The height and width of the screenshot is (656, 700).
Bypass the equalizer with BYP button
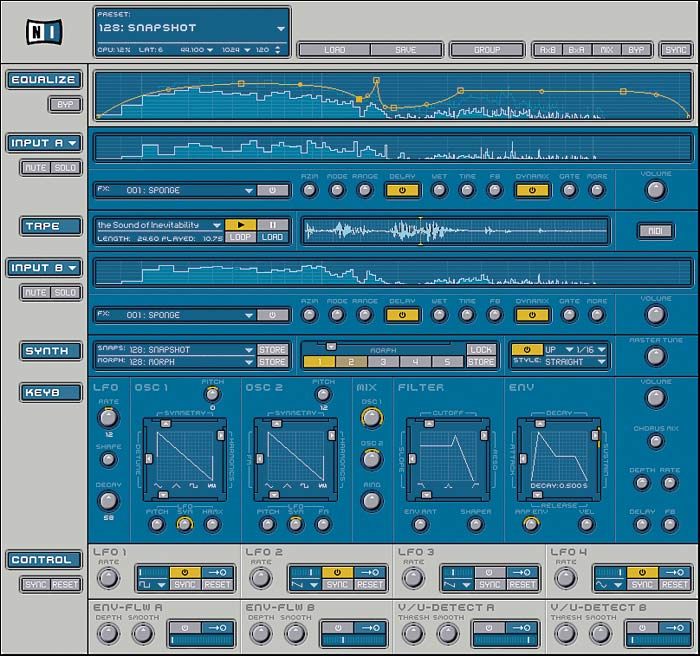tap(65, 104)
